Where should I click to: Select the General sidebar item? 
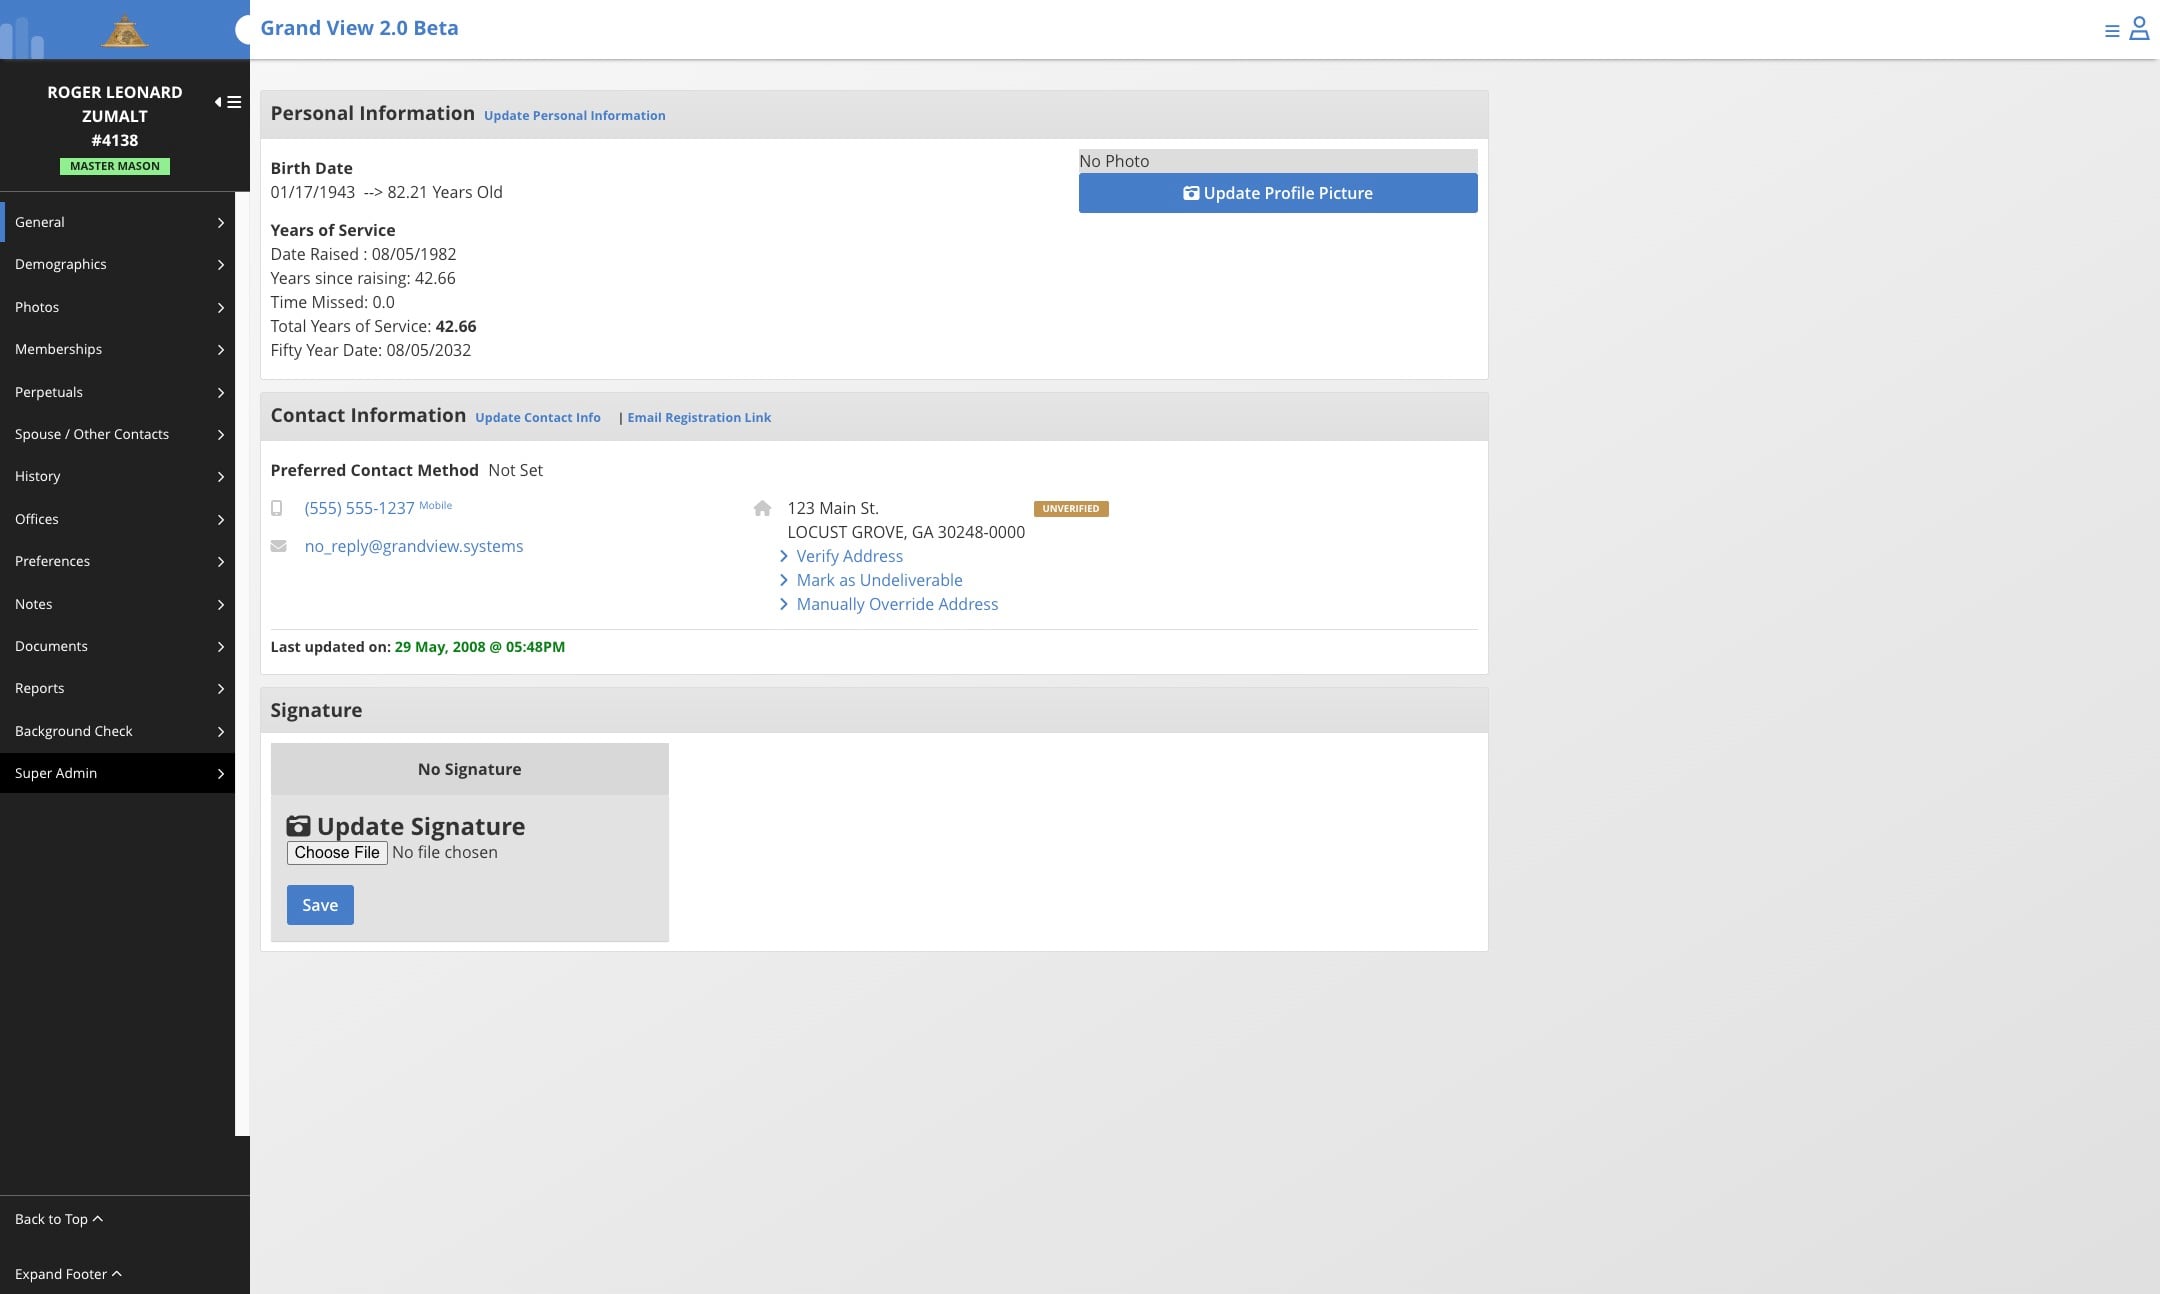tap(117, 222)
